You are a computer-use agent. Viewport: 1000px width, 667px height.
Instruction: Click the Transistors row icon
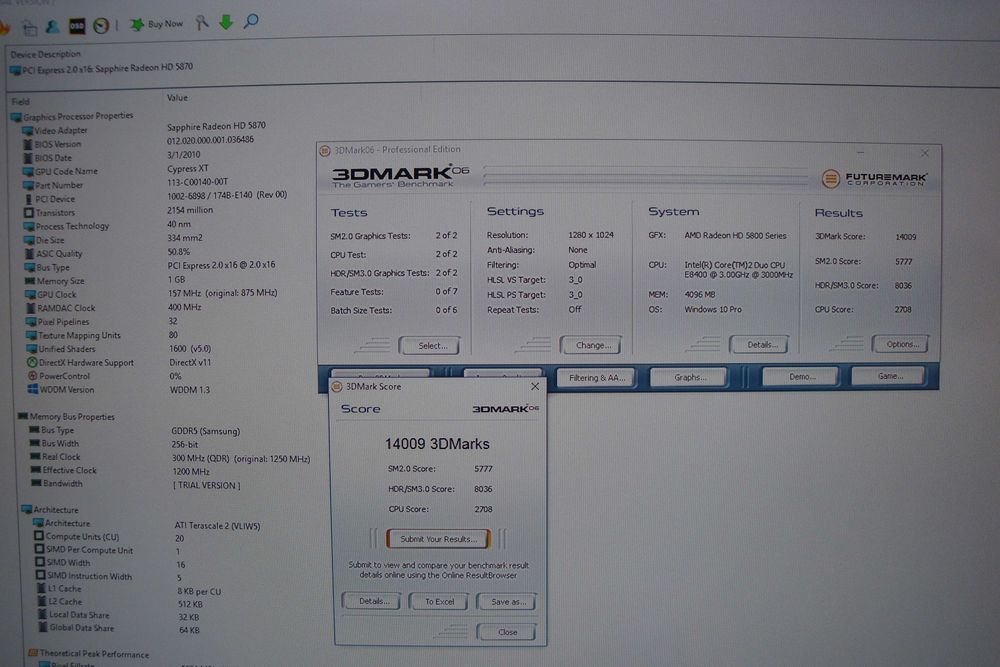(x=28, y=213)
